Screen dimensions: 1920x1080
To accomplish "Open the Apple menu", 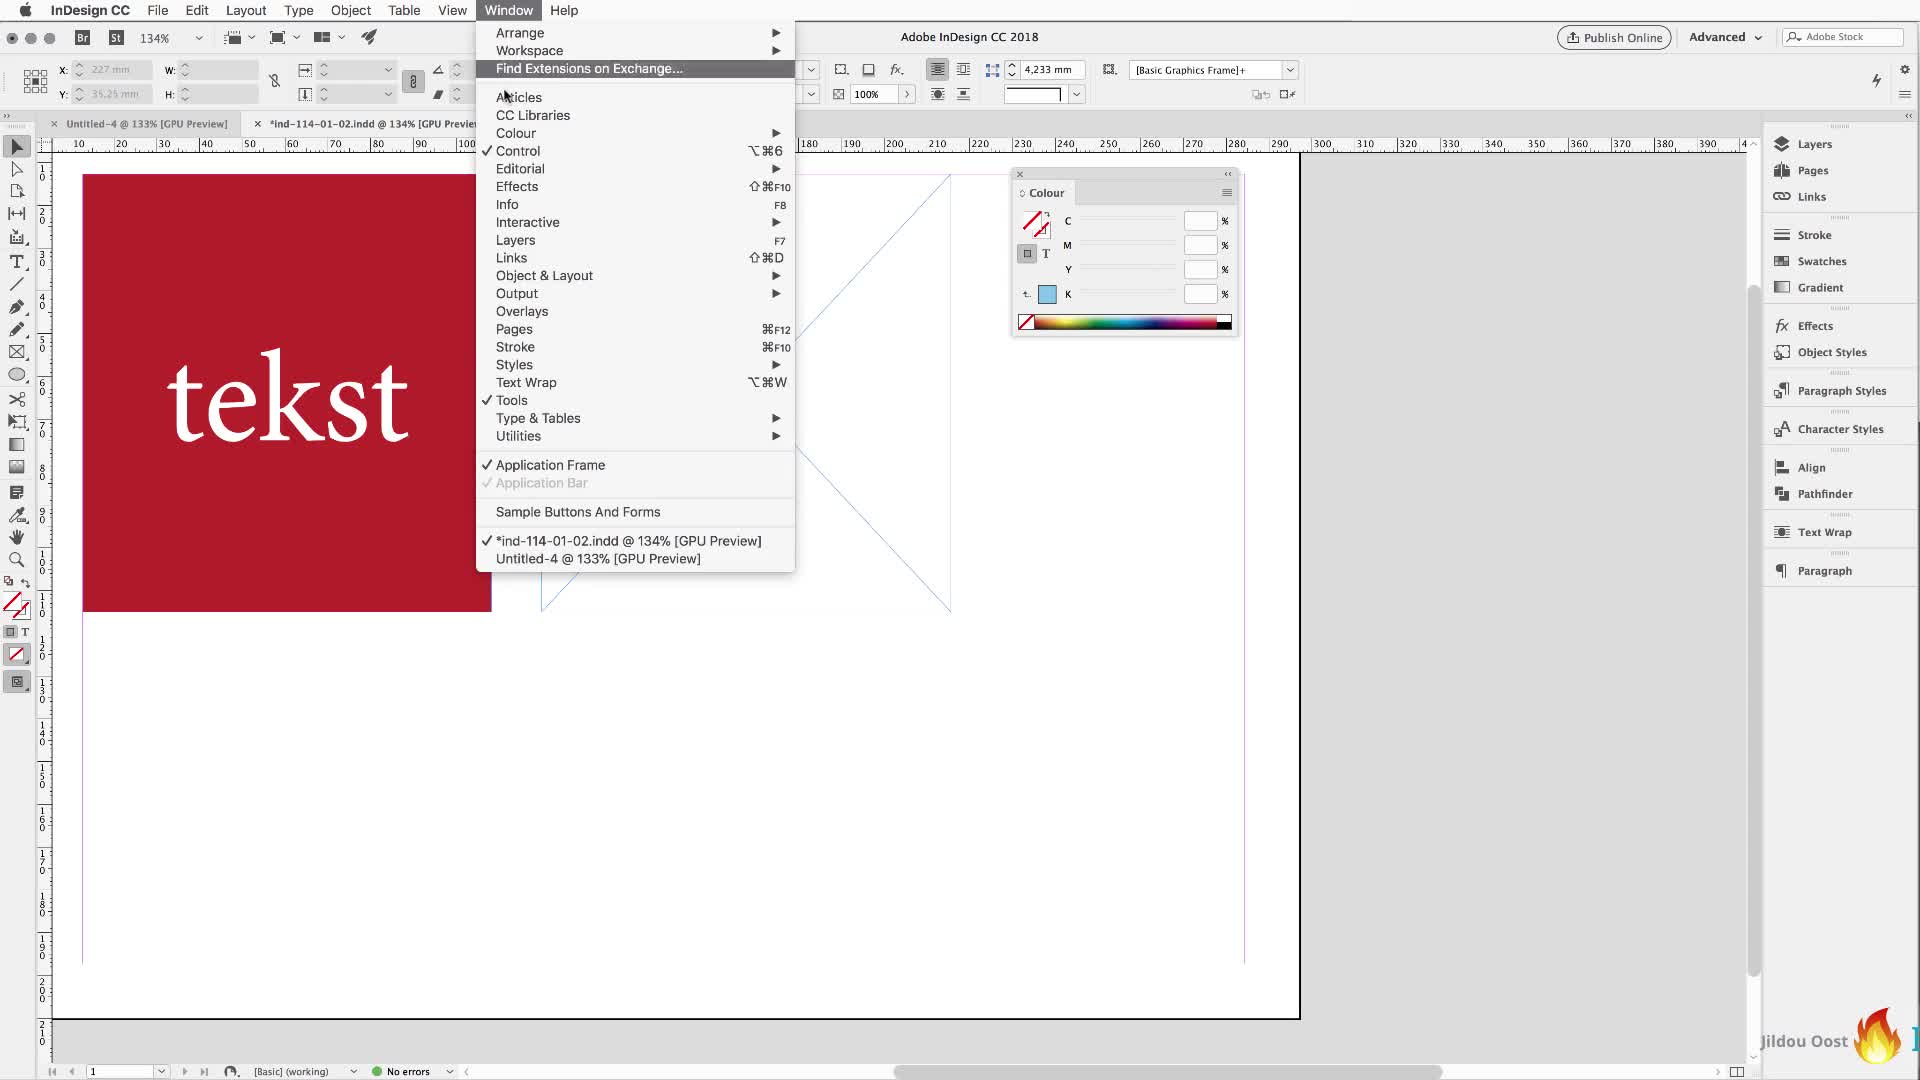I will (x=25, y=10).
